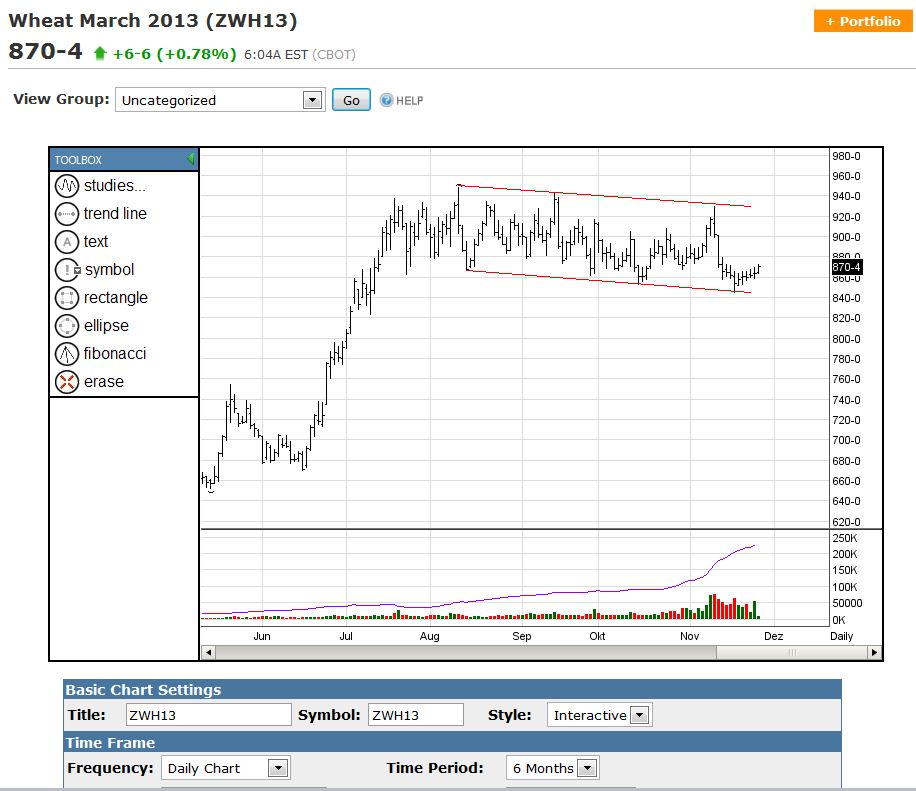Click the 250K volume axis label
Viewport: 916px width, 791px height.
click(845, 538)
